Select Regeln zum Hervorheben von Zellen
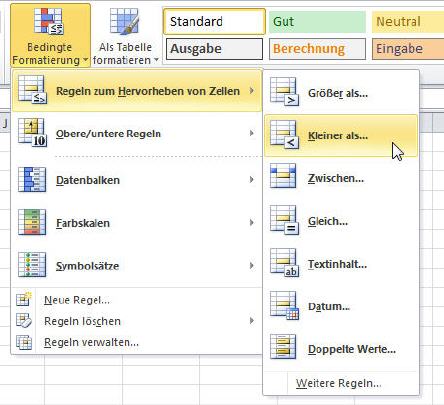This screenshot has width=444, height=405. [137, 91]
